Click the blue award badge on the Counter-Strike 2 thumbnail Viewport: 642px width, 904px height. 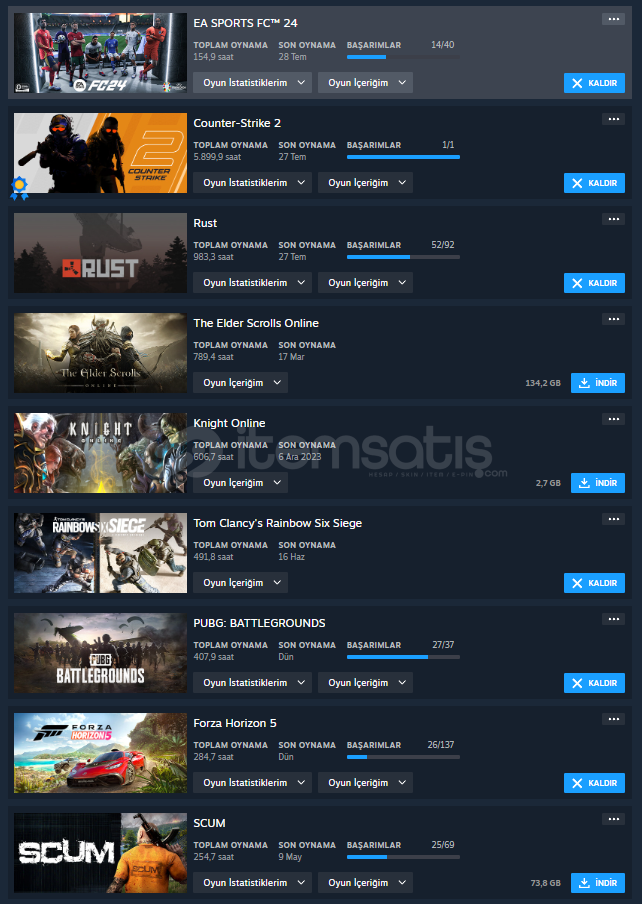point(20,188)
